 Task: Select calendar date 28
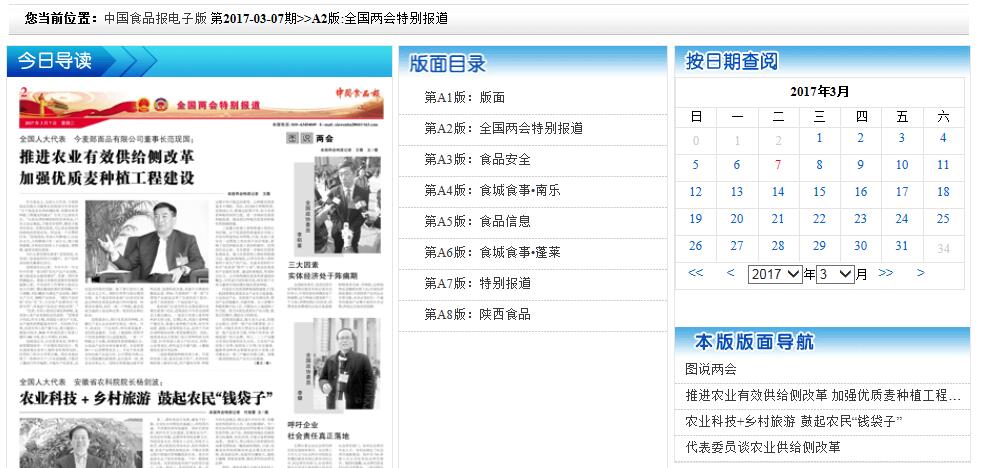coord(778,246)
